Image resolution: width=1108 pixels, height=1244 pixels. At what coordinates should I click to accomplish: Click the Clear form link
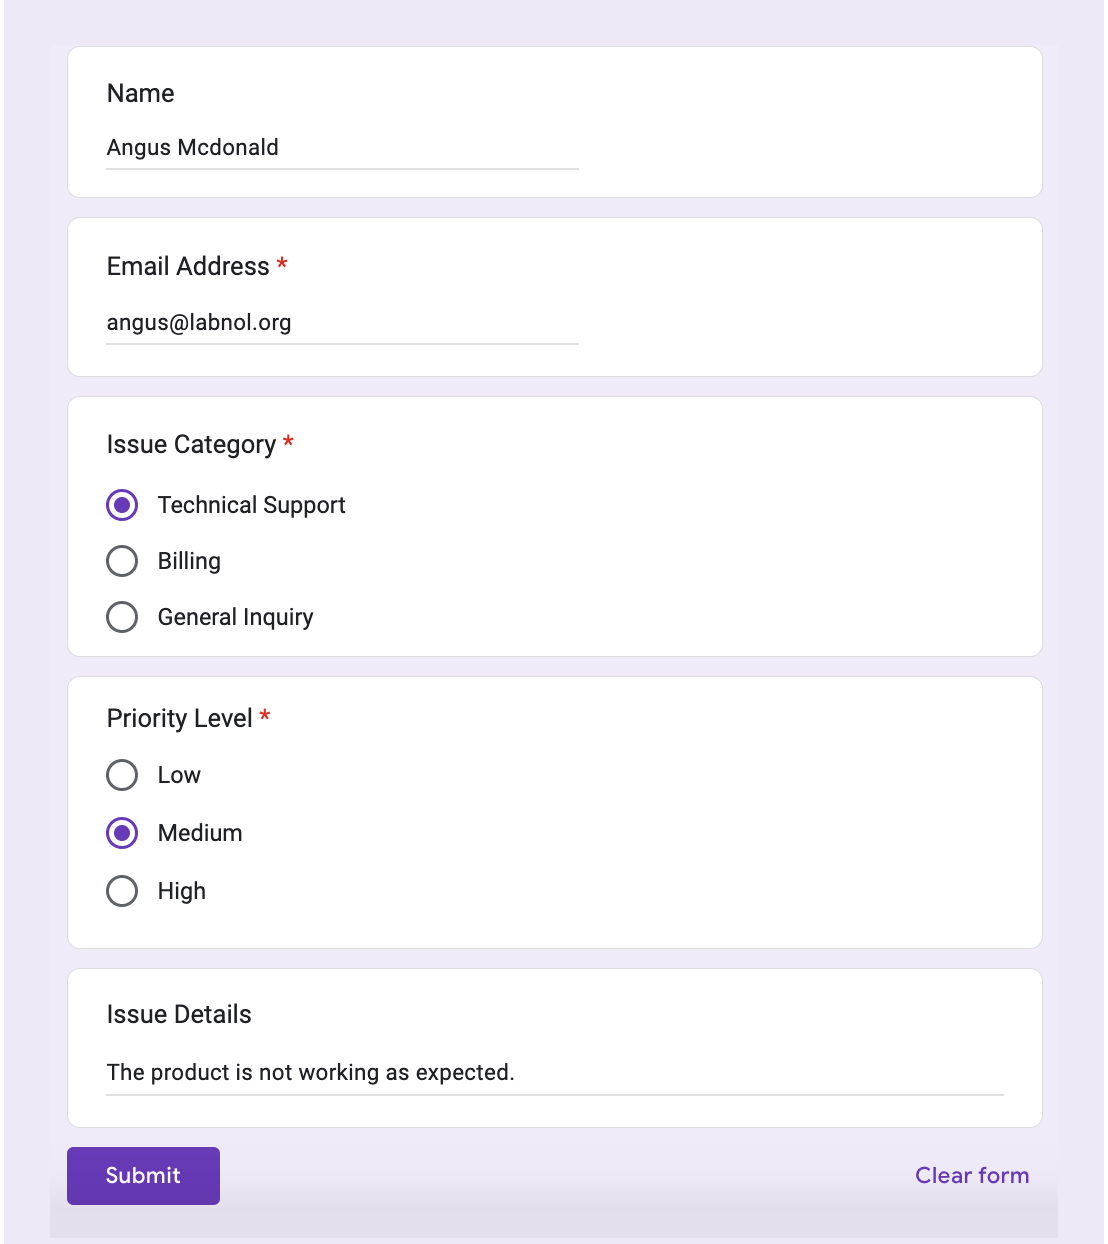tap(971, 1176)
